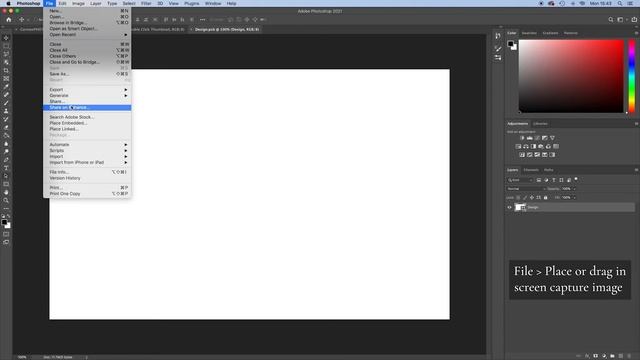Screen dimensions: 640x360
Task: Open the layer filter Kind dropdown
Action: (x=520, y=180)
